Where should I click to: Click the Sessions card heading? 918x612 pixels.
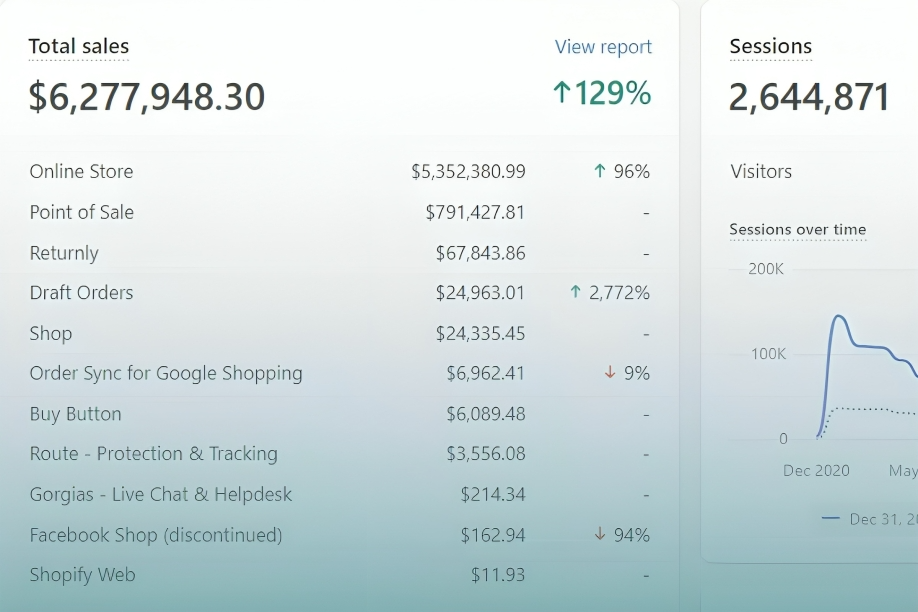tap(770, 46)
